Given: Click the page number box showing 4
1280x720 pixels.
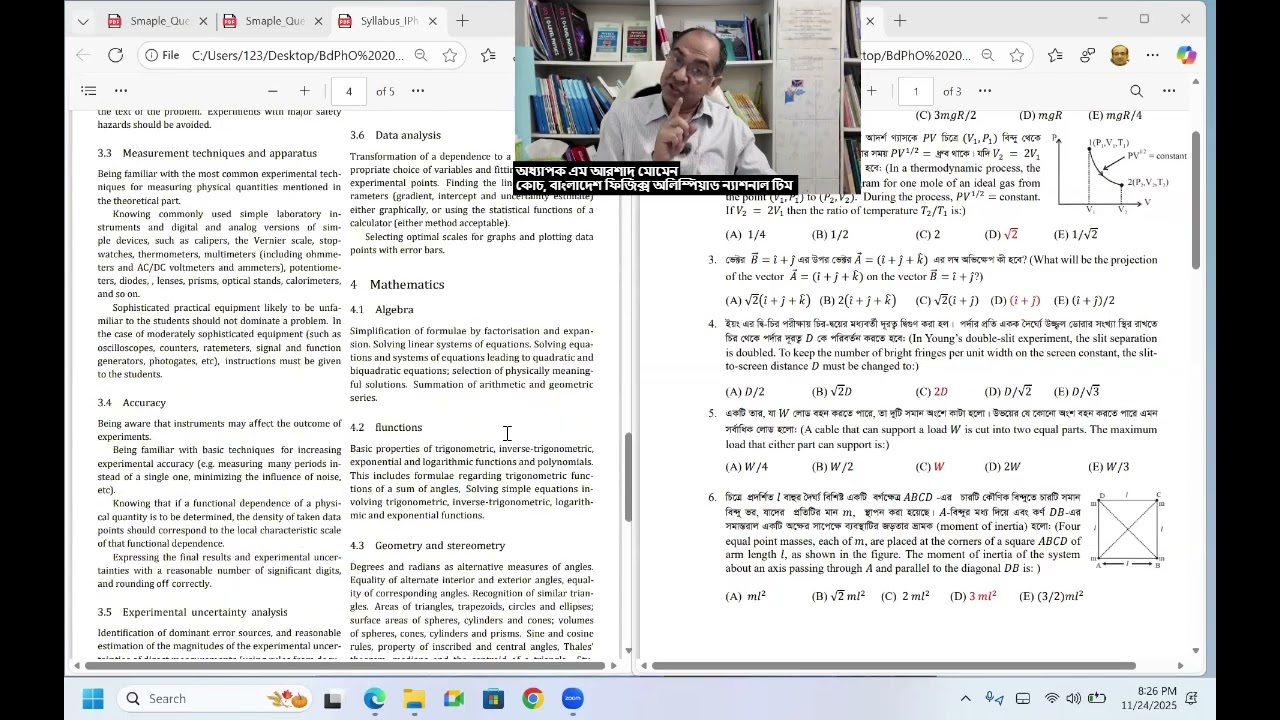Looking at the screenshot, I should click(x=348, y=91).
